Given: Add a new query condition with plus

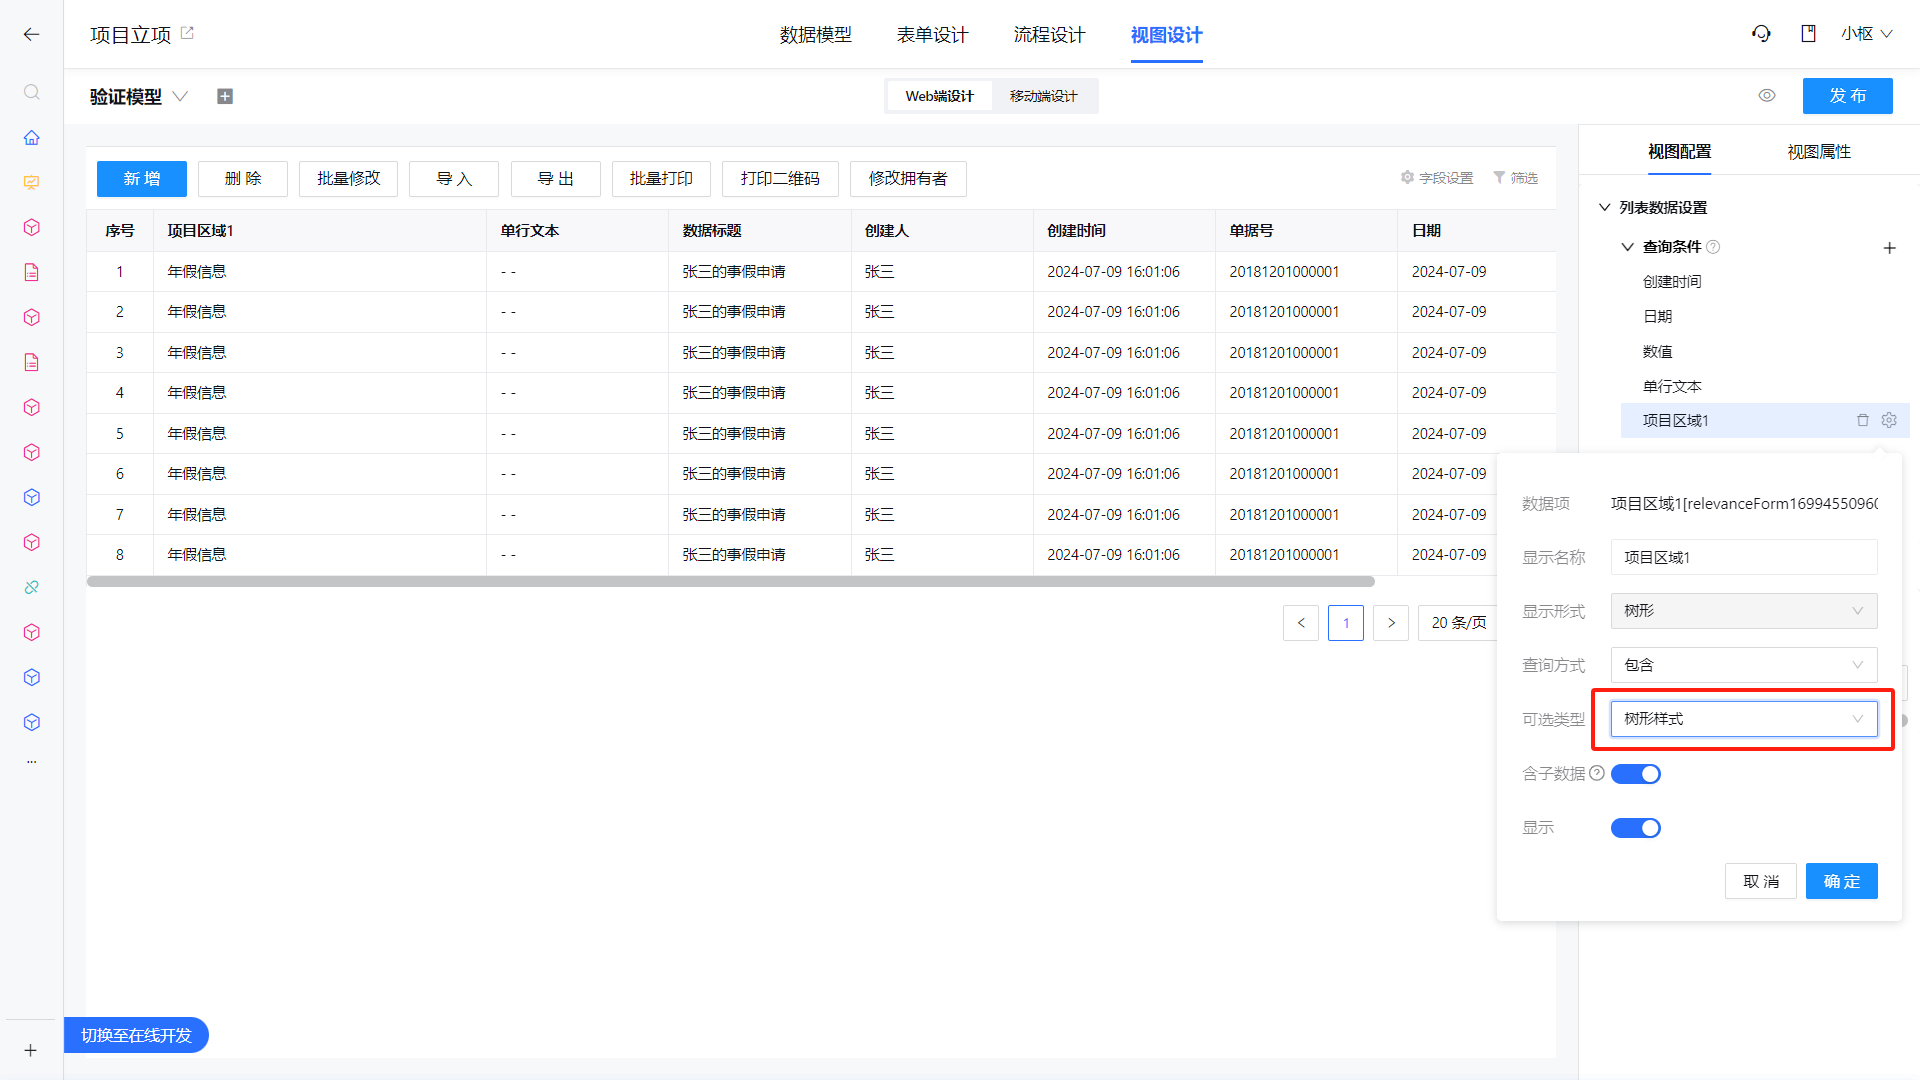Looking at the screenshot, I should coord(1889,248).
